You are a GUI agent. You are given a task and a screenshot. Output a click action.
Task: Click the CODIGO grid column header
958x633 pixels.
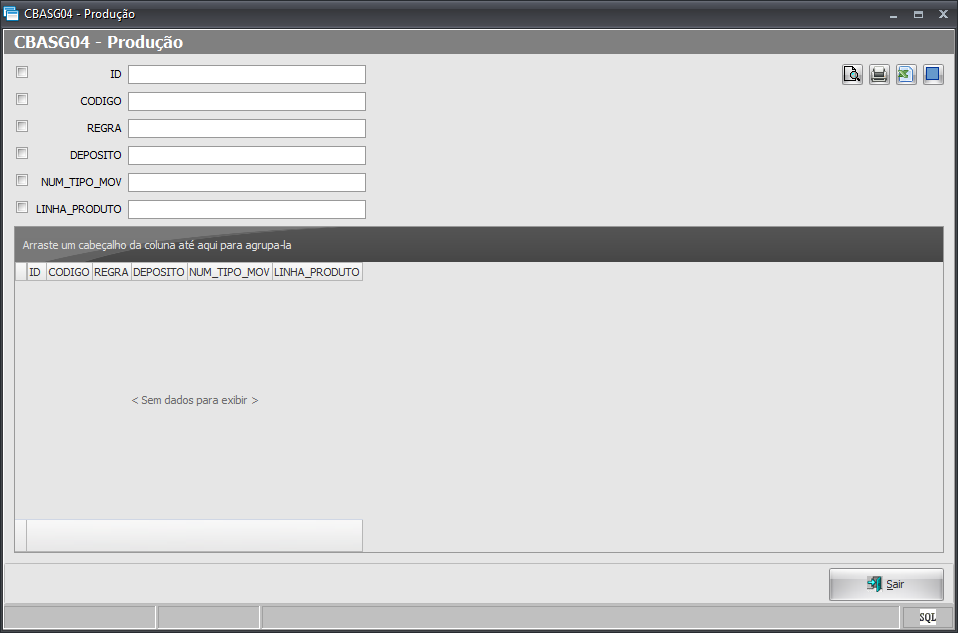click(69, 272)
